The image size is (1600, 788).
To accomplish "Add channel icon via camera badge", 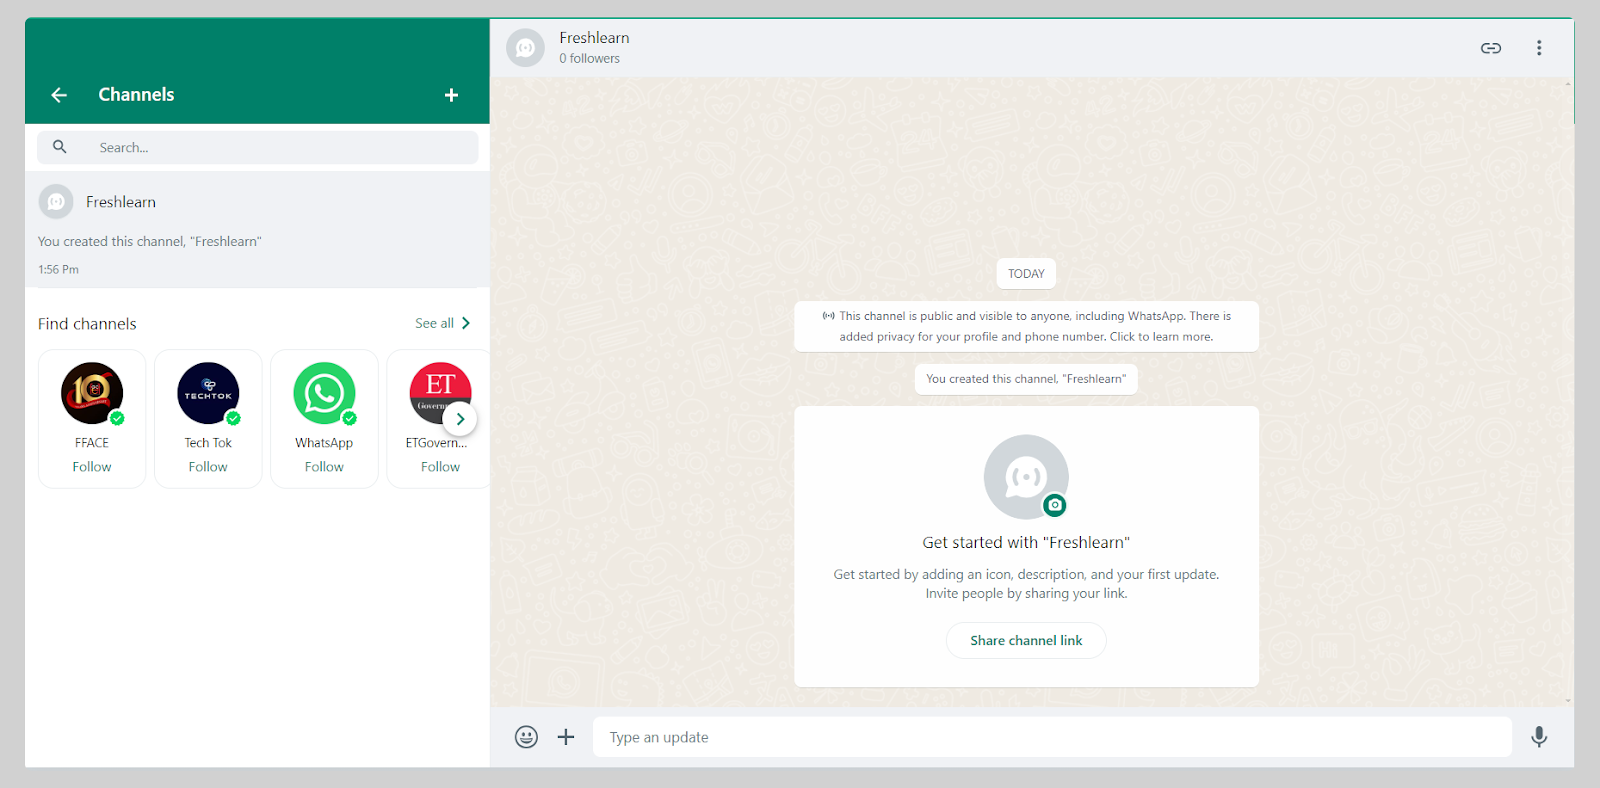I will pos(1054,505).
